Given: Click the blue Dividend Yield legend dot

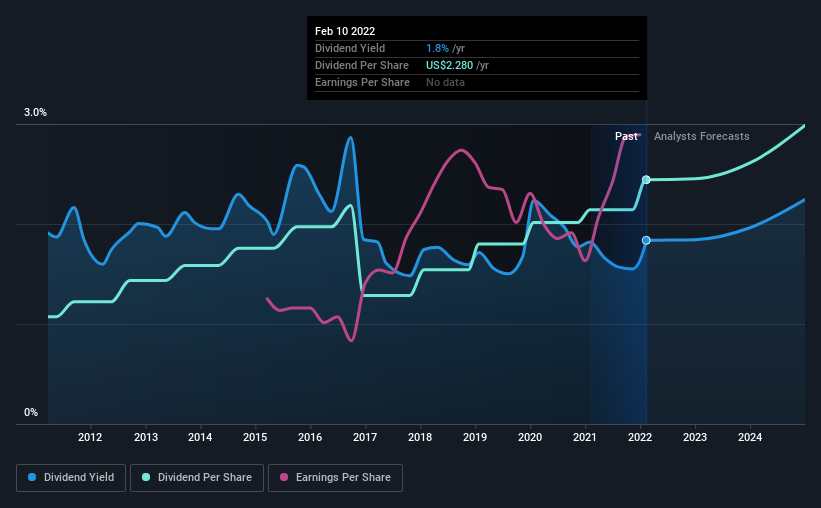Looking at the screenshot, I should pos(32,477).
